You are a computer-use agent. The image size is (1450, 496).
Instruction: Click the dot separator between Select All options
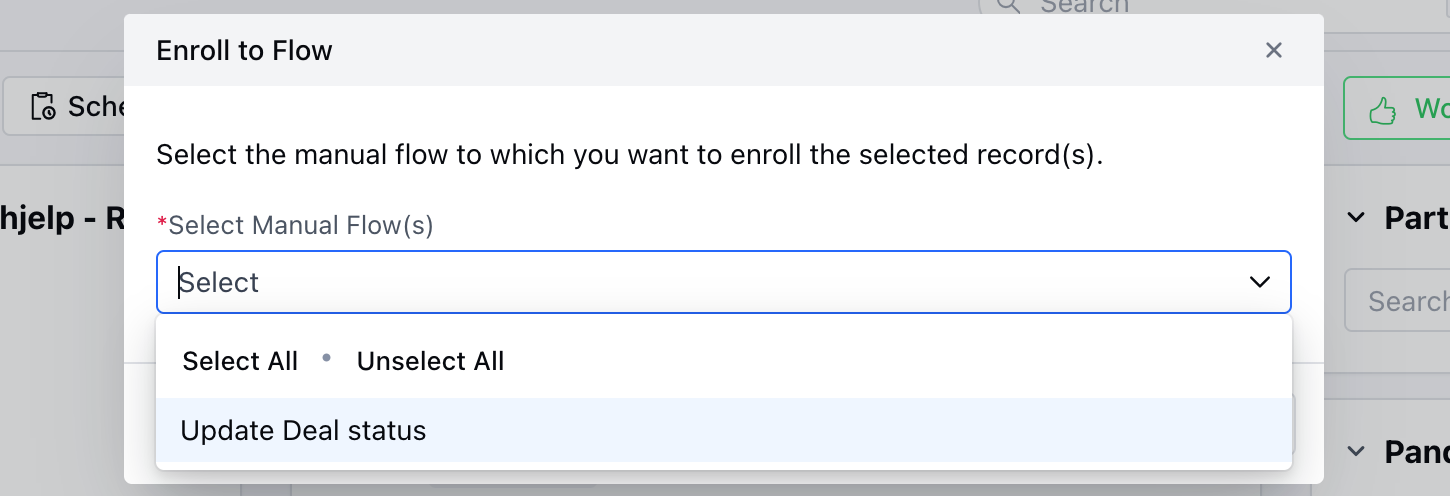pyautogui.click(x=327, y=359)
